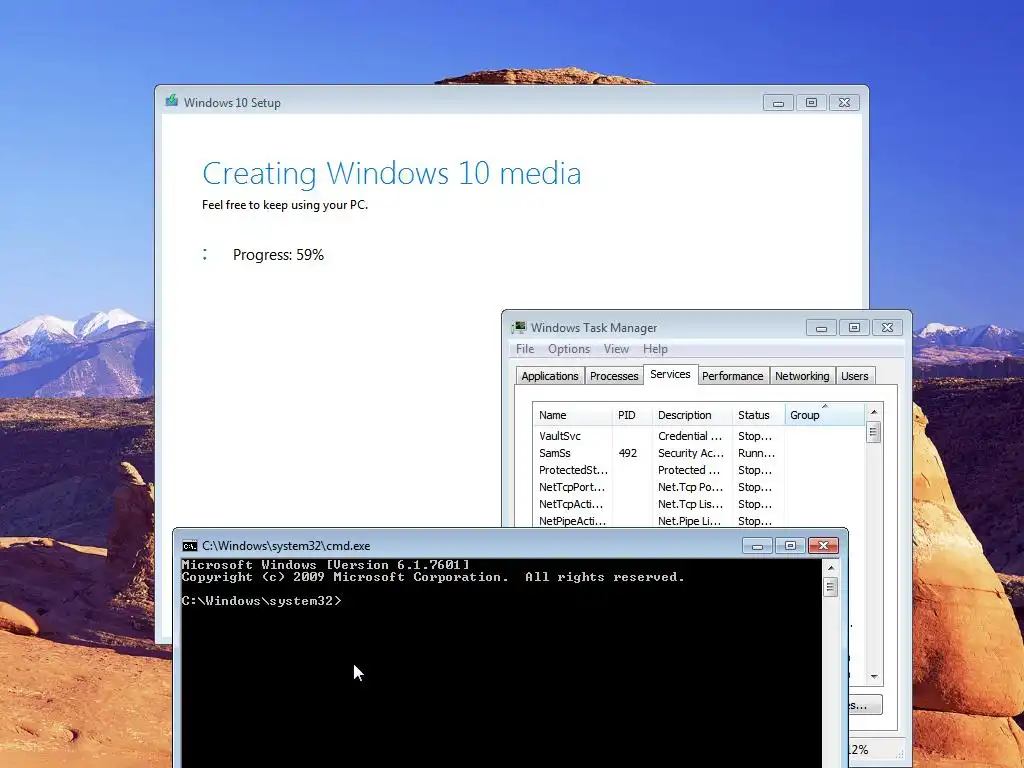The height and width of the screenshot is (768, 1024).
Task: Select the Services tab
Action: [670, 374]
